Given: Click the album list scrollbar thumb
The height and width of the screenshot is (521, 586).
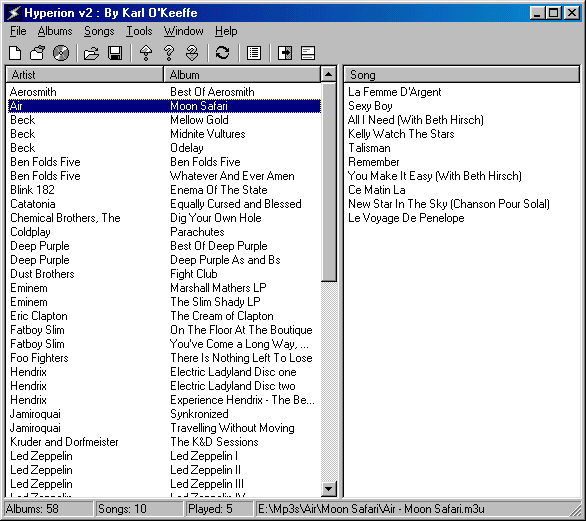Looking at the screenshot, I should [329, 182].
